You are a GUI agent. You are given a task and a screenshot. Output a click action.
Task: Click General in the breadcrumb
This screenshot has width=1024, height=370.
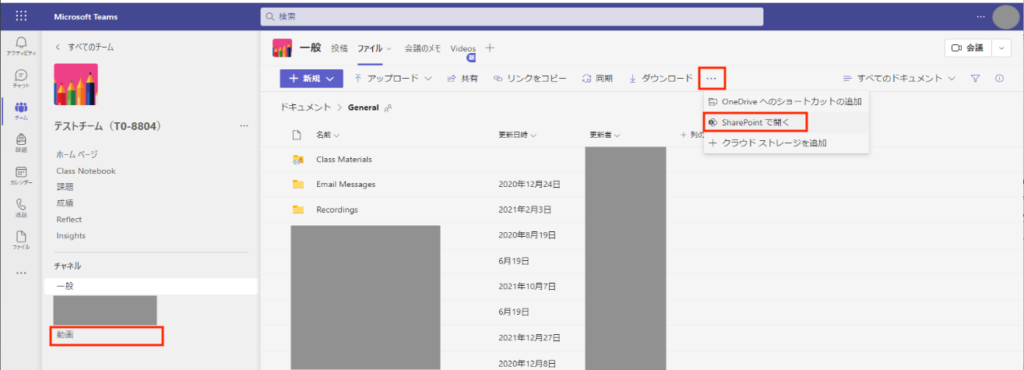[363, 107]
